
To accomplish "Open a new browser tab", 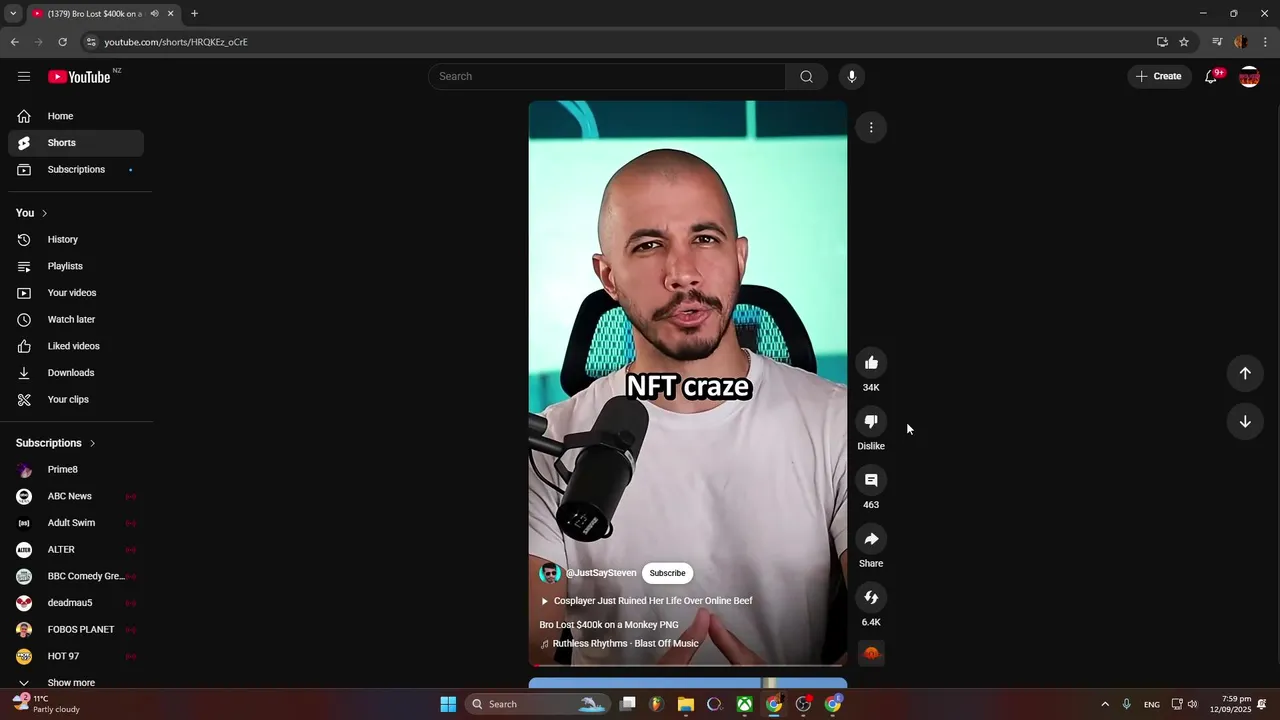I will pos(194,14).
